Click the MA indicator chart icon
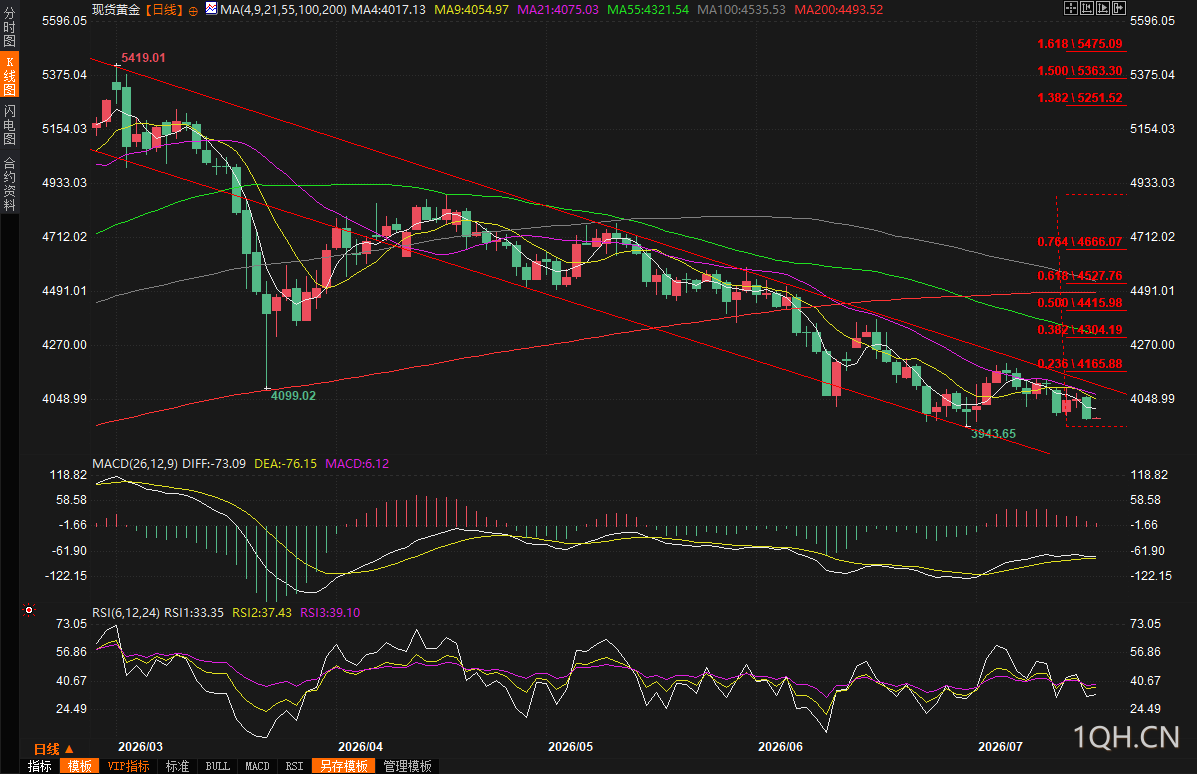 [211, 9]
